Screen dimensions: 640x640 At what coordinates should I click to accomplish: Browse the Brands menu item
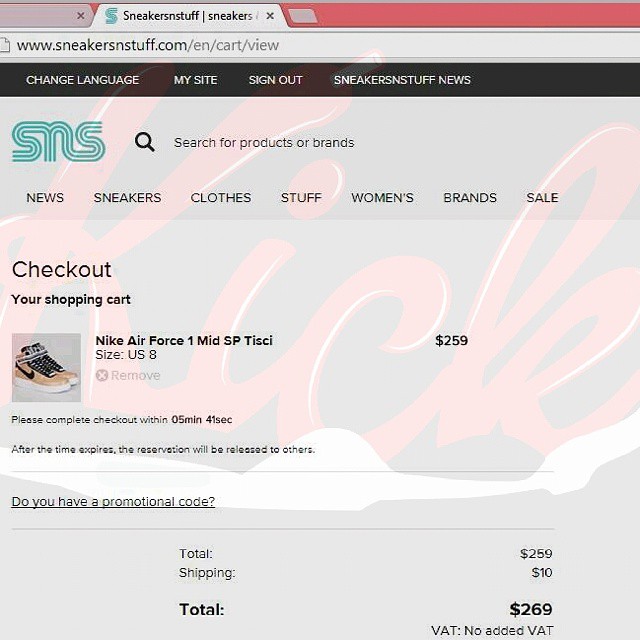470,198
